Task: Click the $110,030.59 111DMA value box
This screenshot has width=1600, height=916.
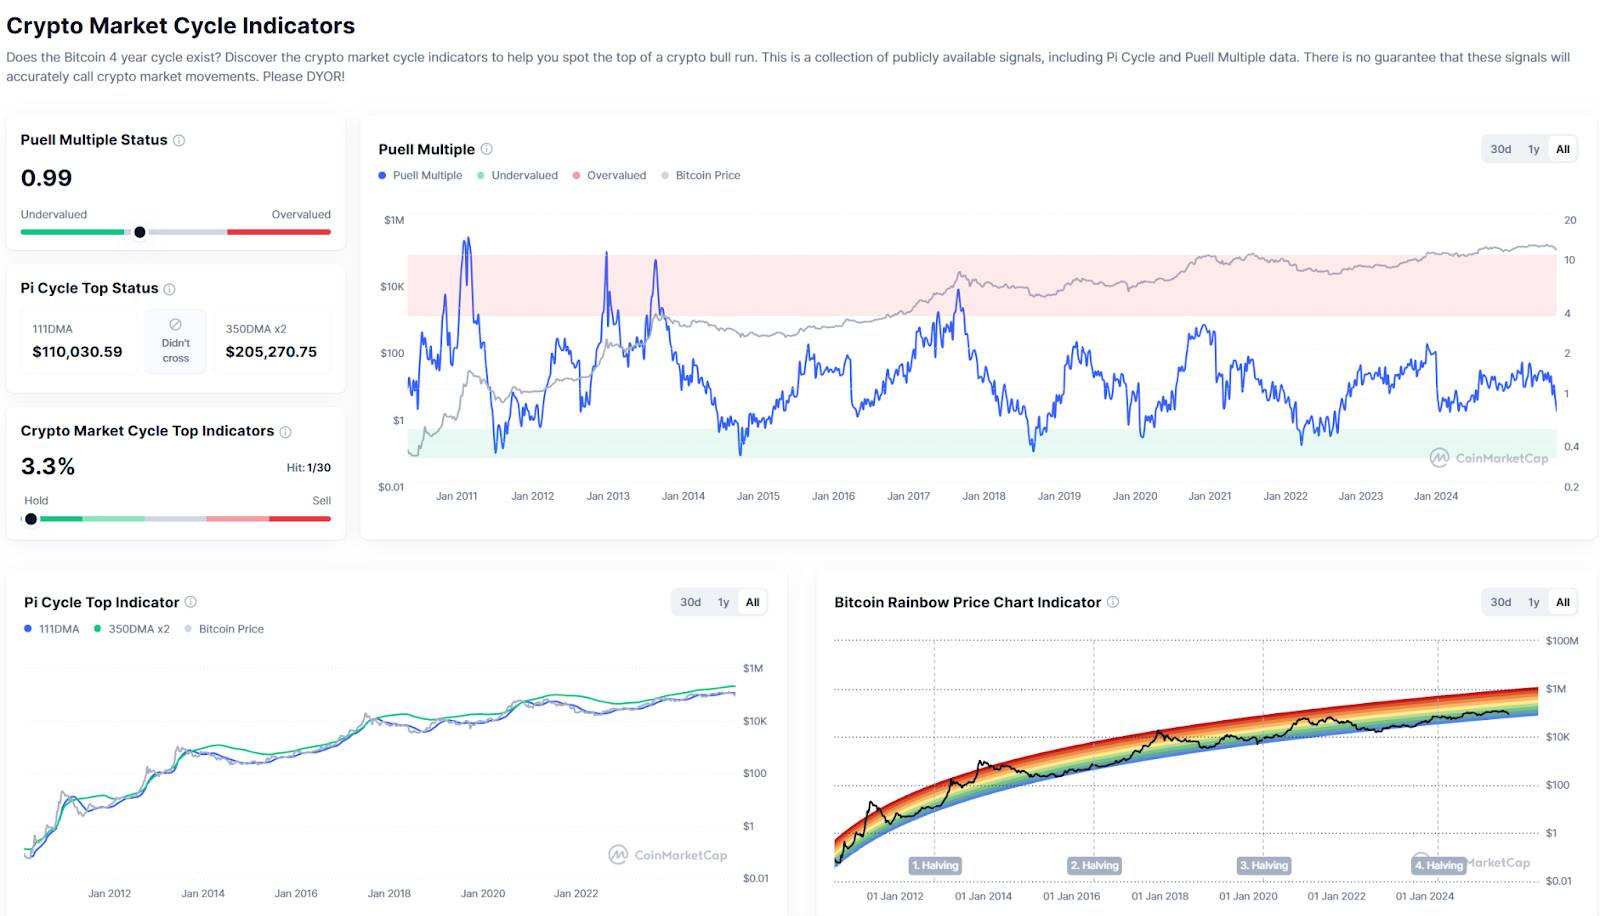Action: pos(79,341)
